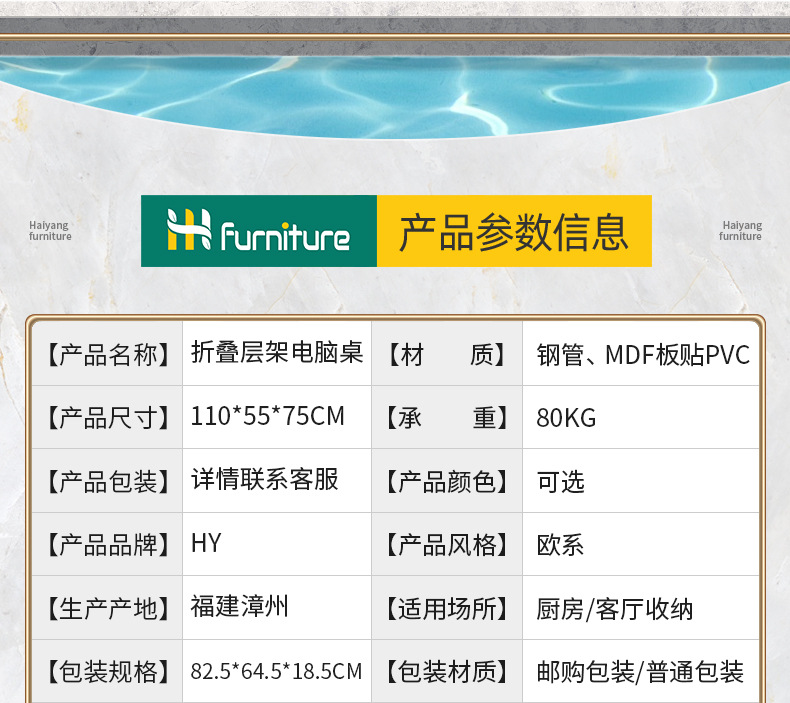Click the 82.5*64.5*18.5CM value
The image size is (790, 703).
[276, 671]
